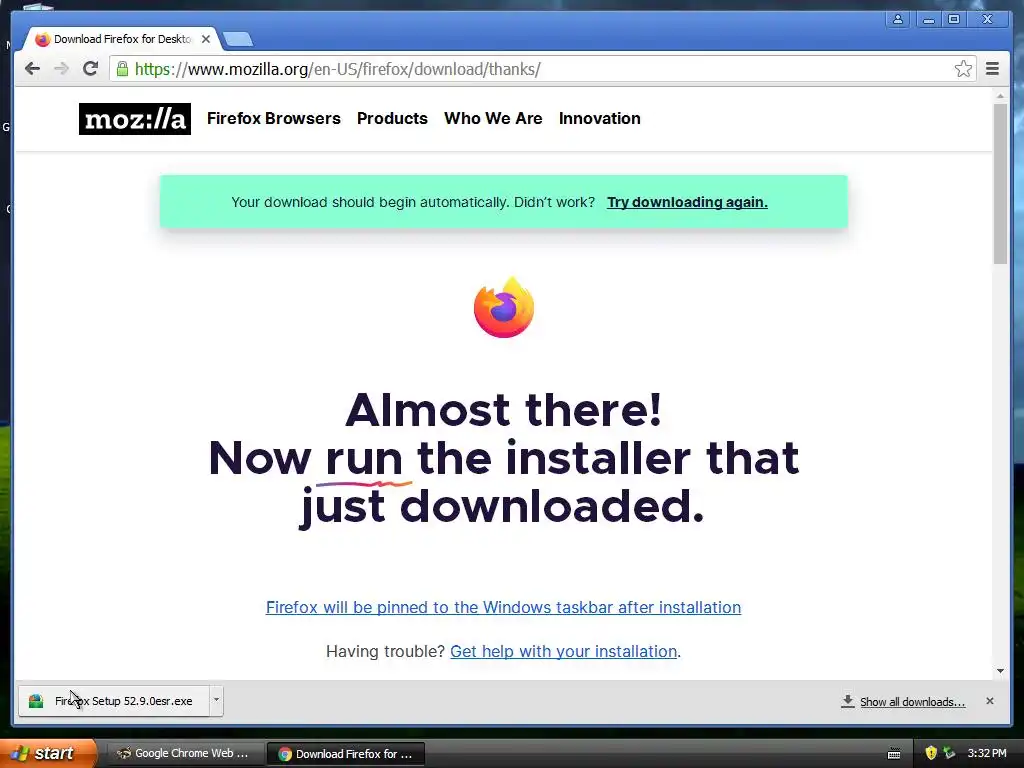Click the keyboard icon in system tray

tap(894, 754)
